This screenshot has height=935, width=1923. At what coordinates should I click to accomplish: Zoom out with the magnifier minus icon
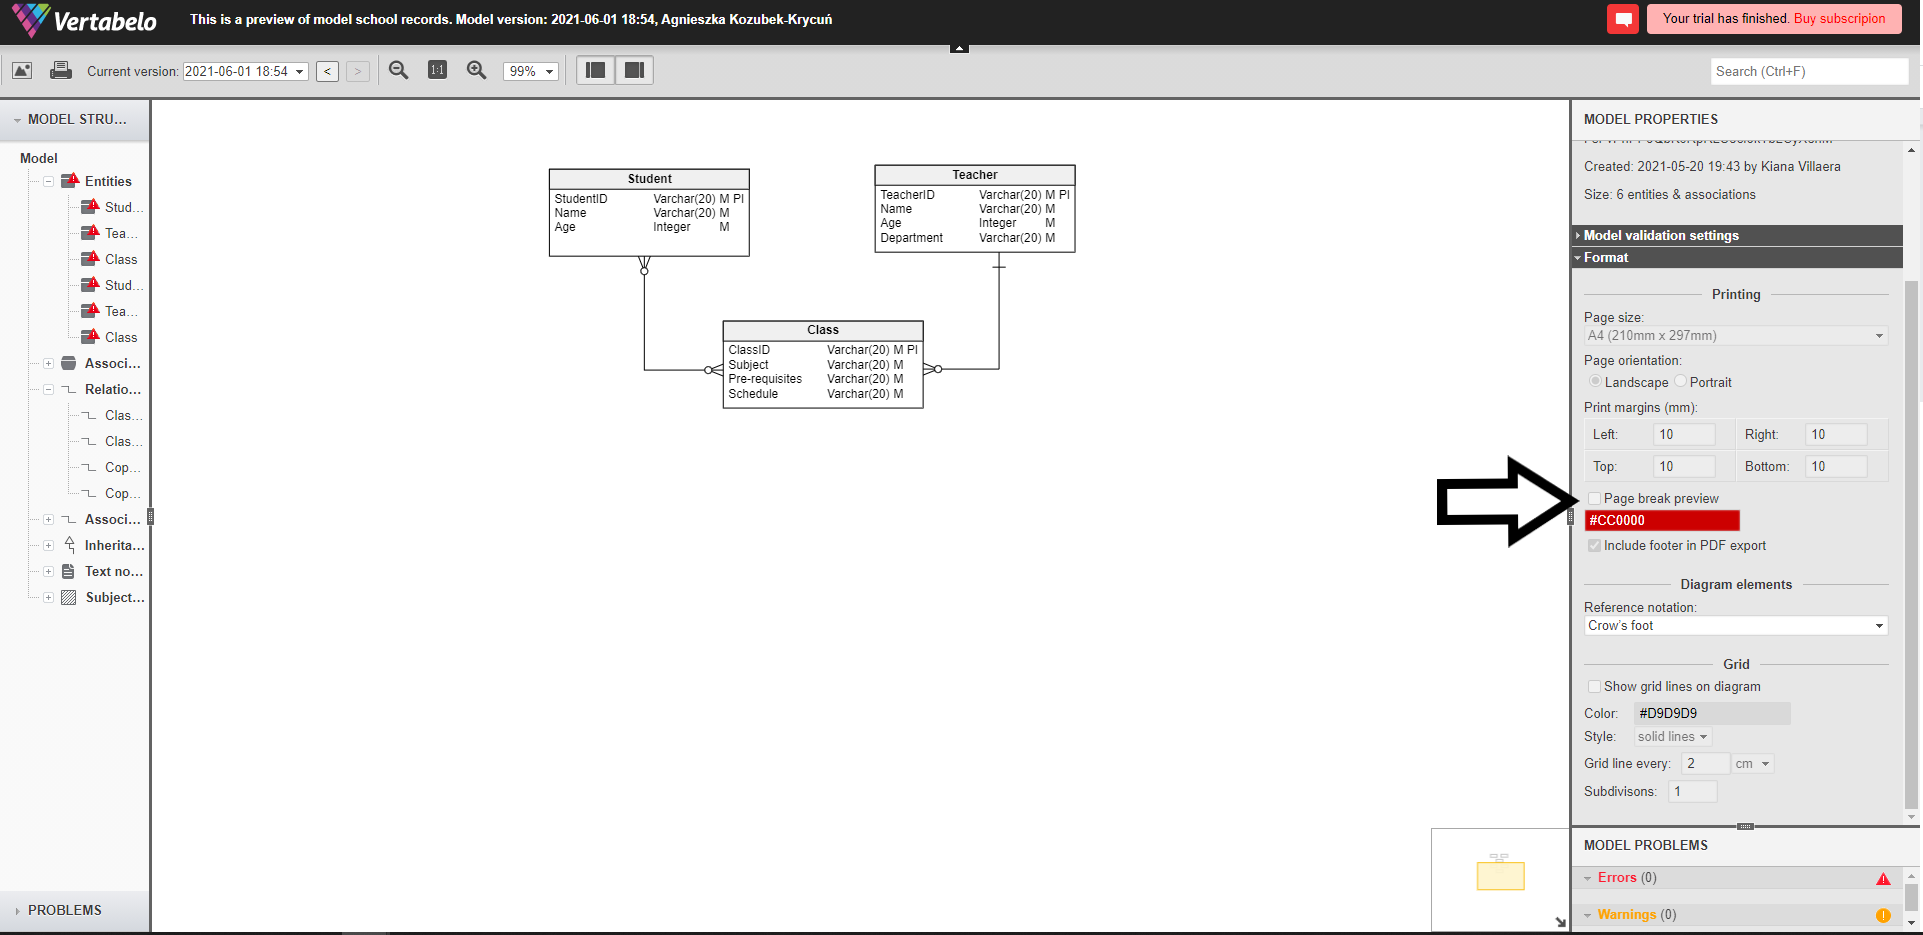[399, 70]
